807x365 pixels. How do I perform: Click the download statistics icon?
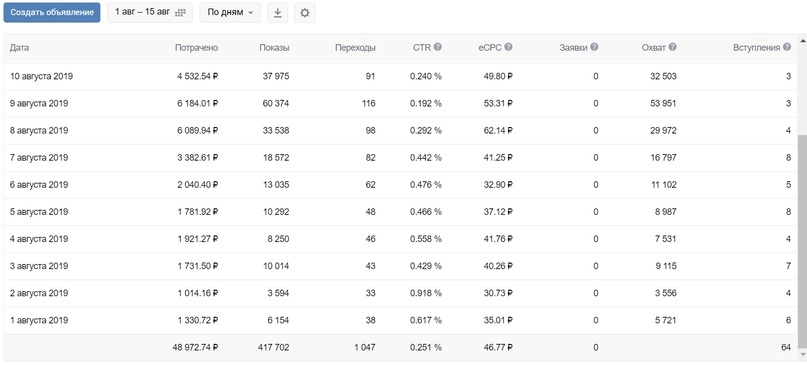[277, 13]
